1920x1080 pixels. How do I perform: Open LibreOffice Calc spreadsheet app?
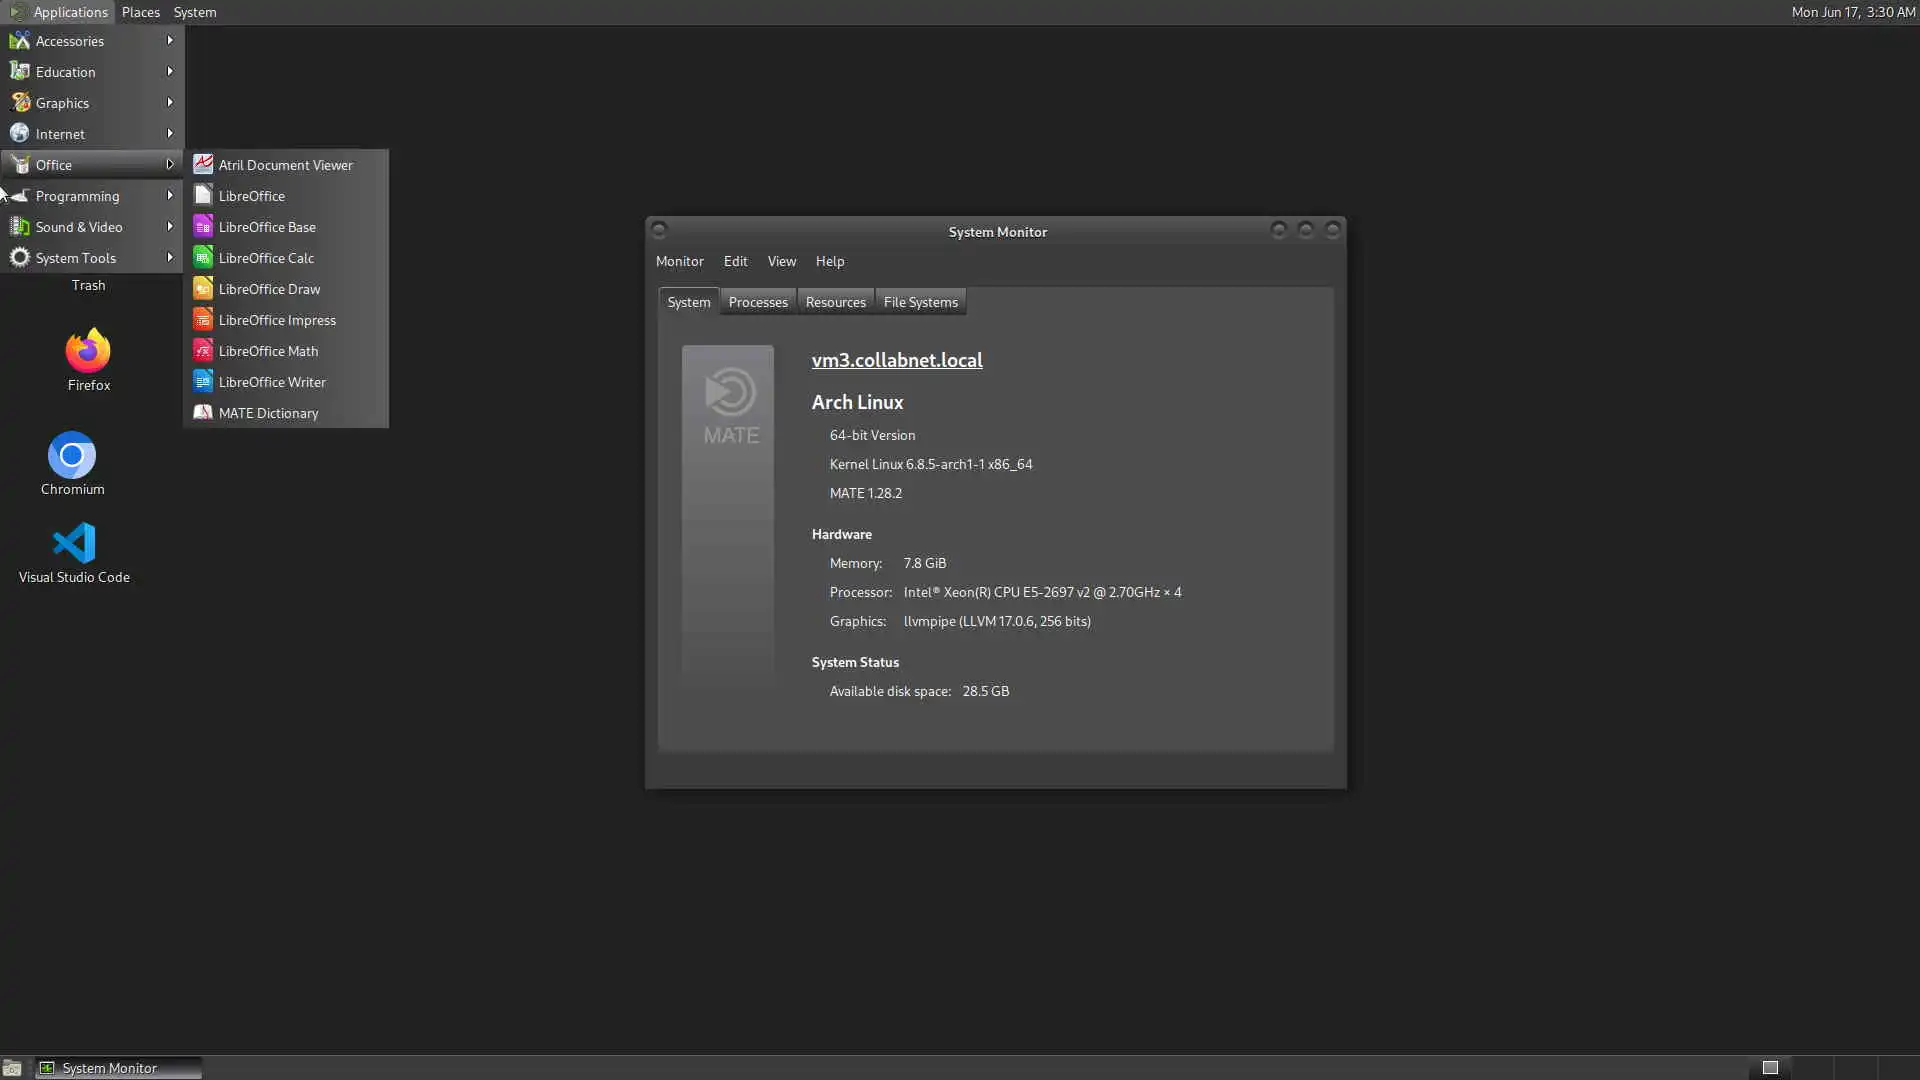pos(266,258)
